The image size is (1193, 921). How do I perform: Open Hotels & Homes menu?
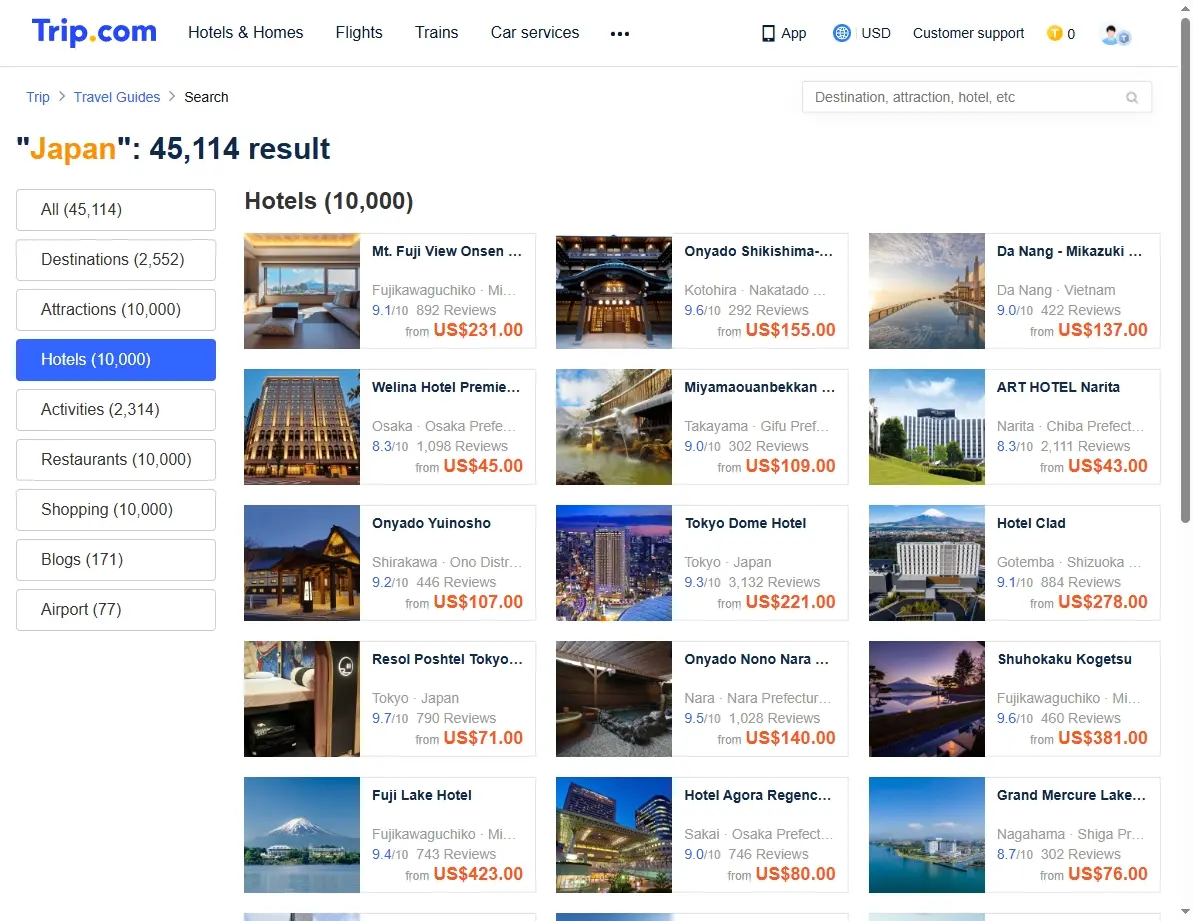coord(246,33)
